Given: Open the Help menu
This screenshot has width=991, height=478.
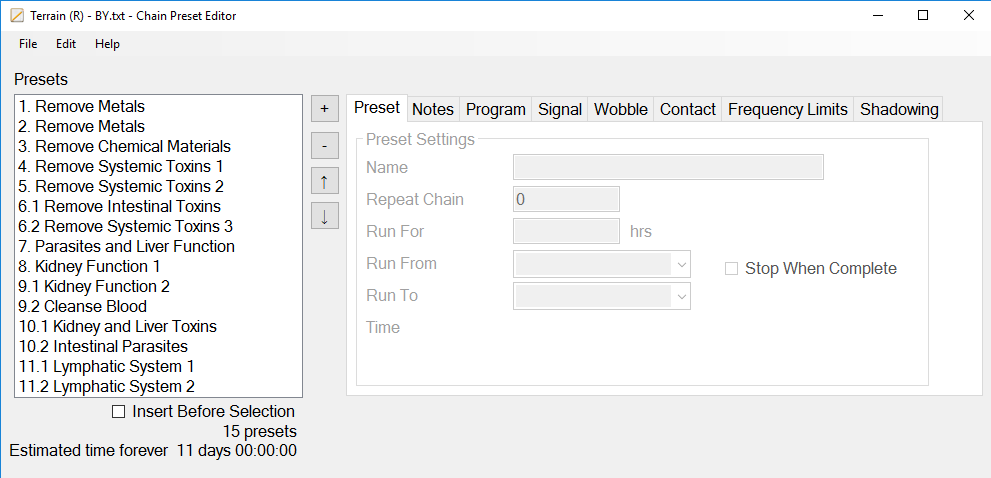Looking at the screenshot, I should point(107,44).
